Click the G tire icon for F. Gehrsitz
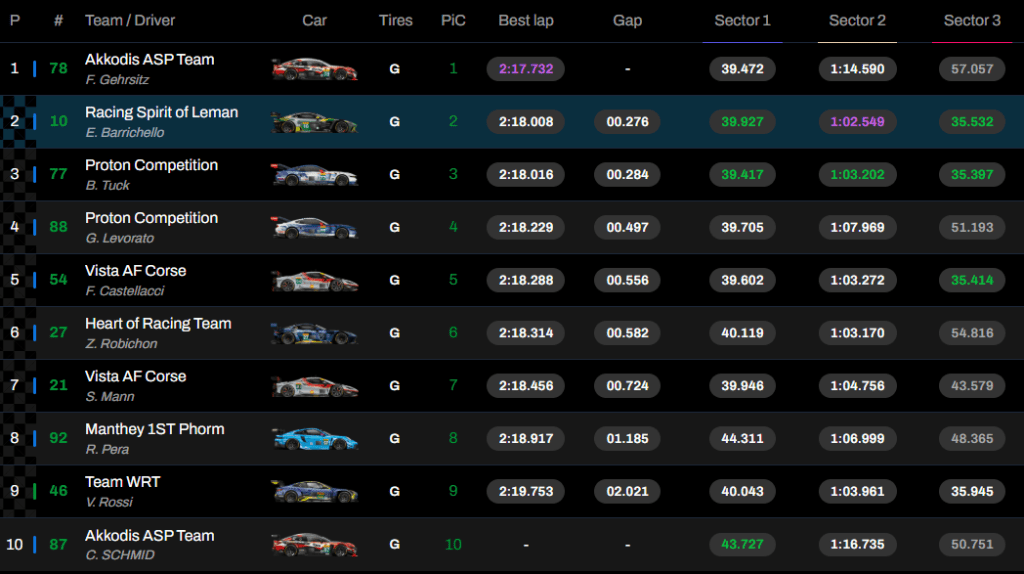Viewport: 1024px width, 574px height. pos(395,69)
